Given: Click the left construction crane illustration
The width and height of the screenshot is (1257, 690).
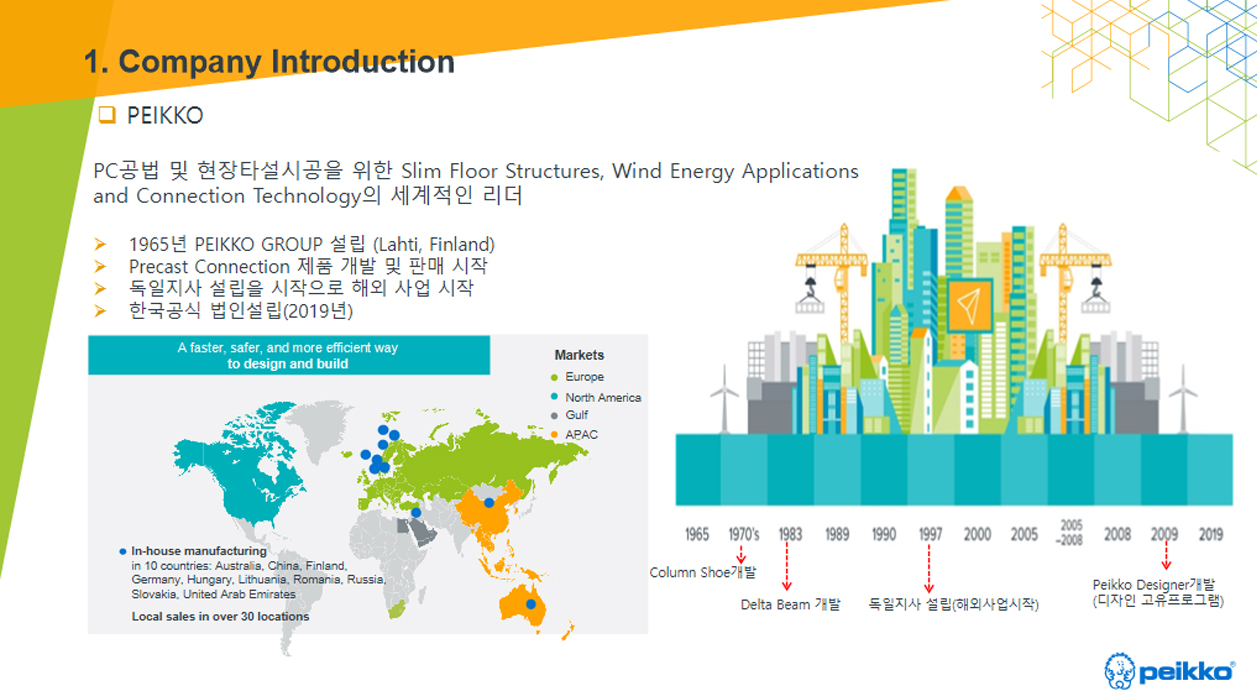Looking at the screenshot, I should [x=826, y=268].
